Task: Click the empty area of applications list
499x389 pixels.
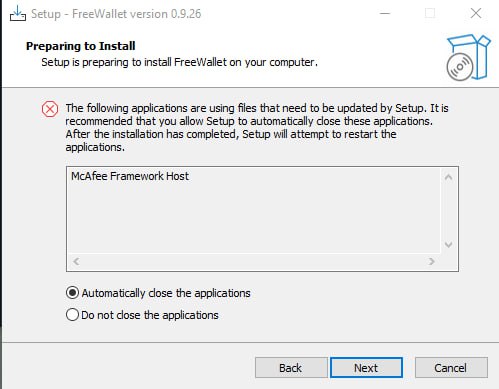Action: (x=253, y=220)
